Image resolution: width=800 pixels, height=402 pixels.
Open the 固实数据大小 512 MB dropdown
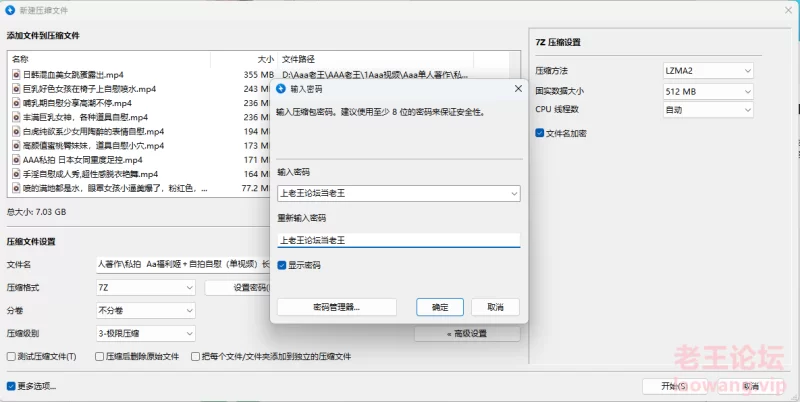coord(708,92)
